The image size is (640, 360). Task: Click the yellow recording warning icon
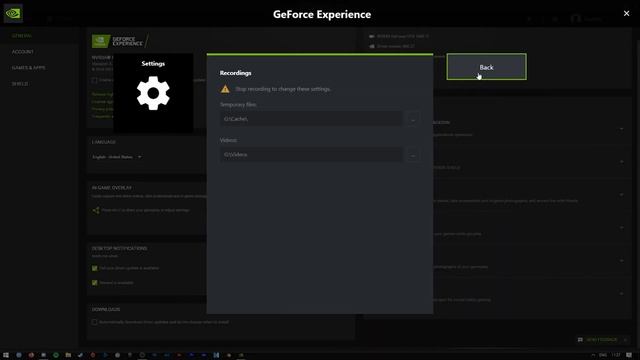pos(225,89)
